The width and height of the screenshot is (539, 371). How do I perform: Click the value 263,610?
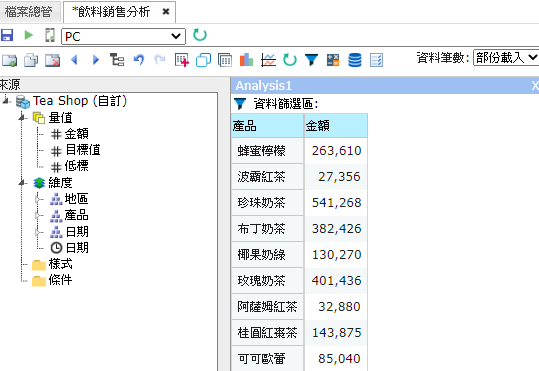(337, 151)
